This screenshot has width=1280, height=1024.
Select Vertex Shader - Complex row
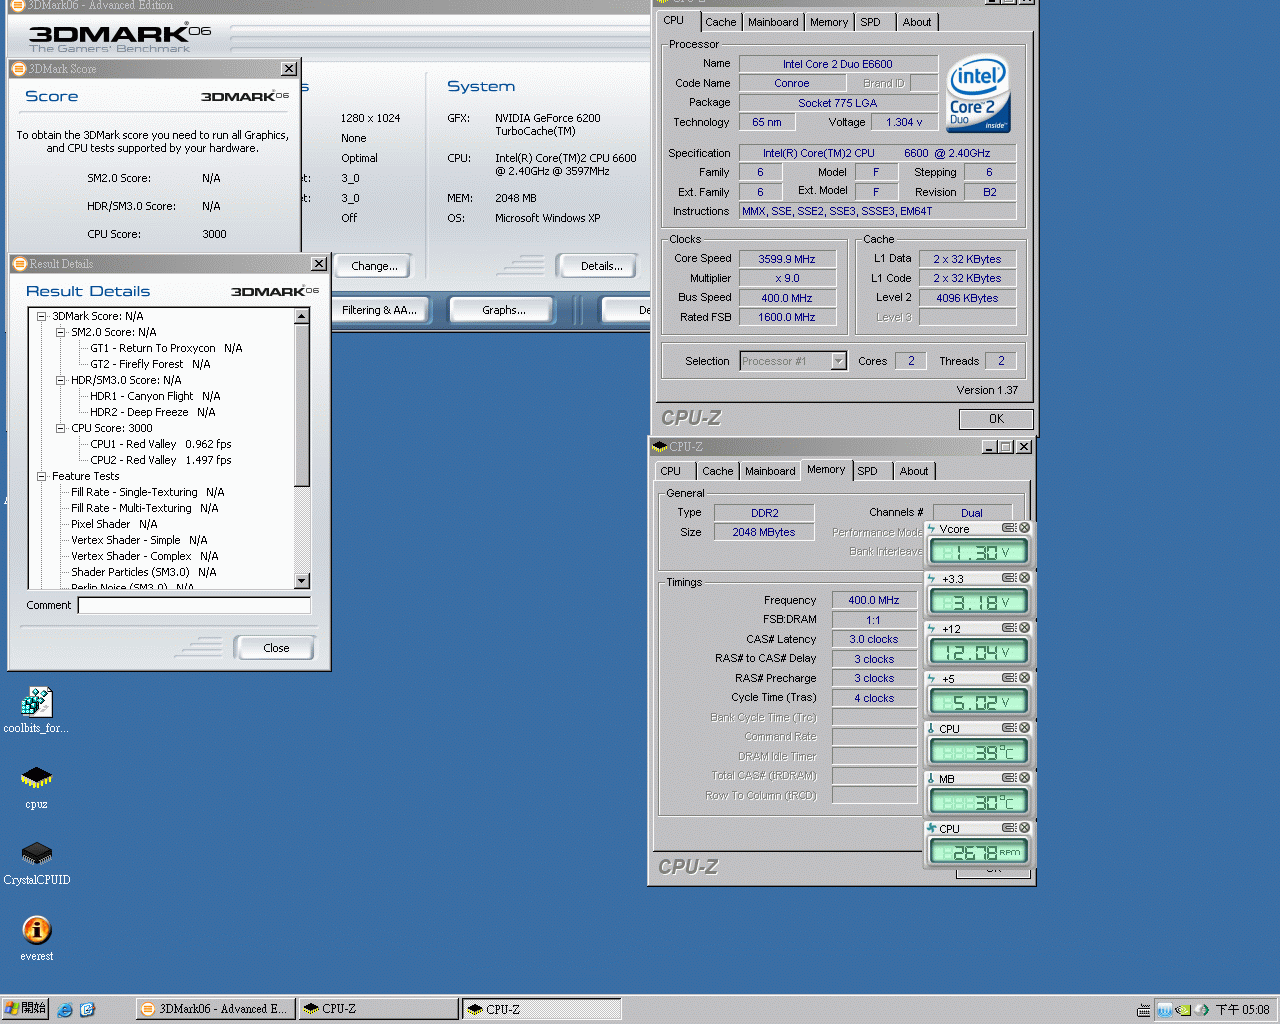pyautogui.click(x=144, y=556)
